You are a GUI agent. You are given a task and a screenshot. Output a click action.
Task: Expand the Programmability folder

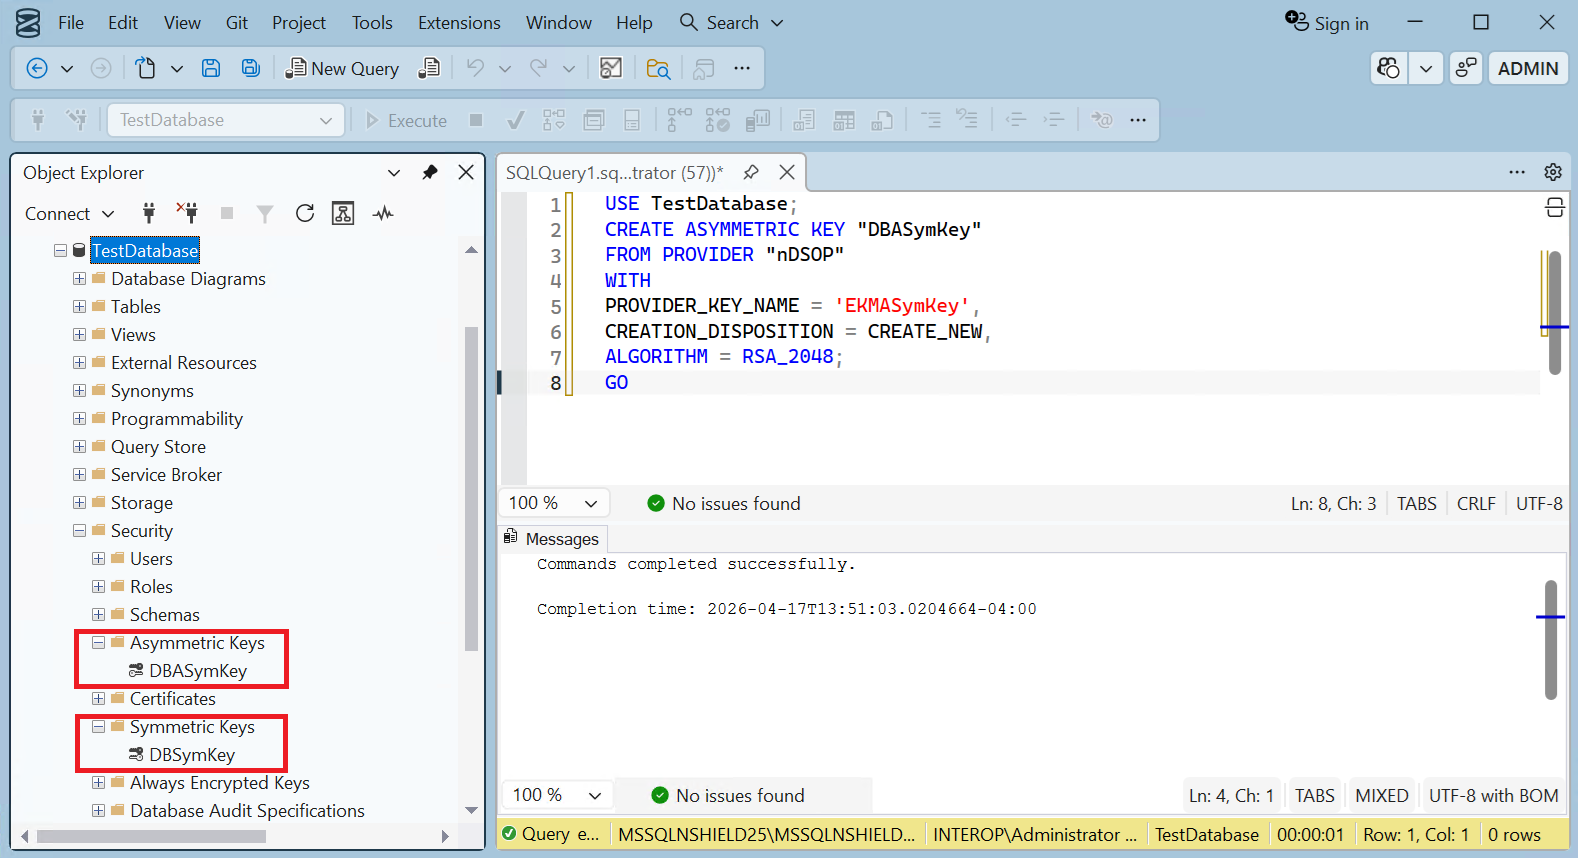pos(79,419)
